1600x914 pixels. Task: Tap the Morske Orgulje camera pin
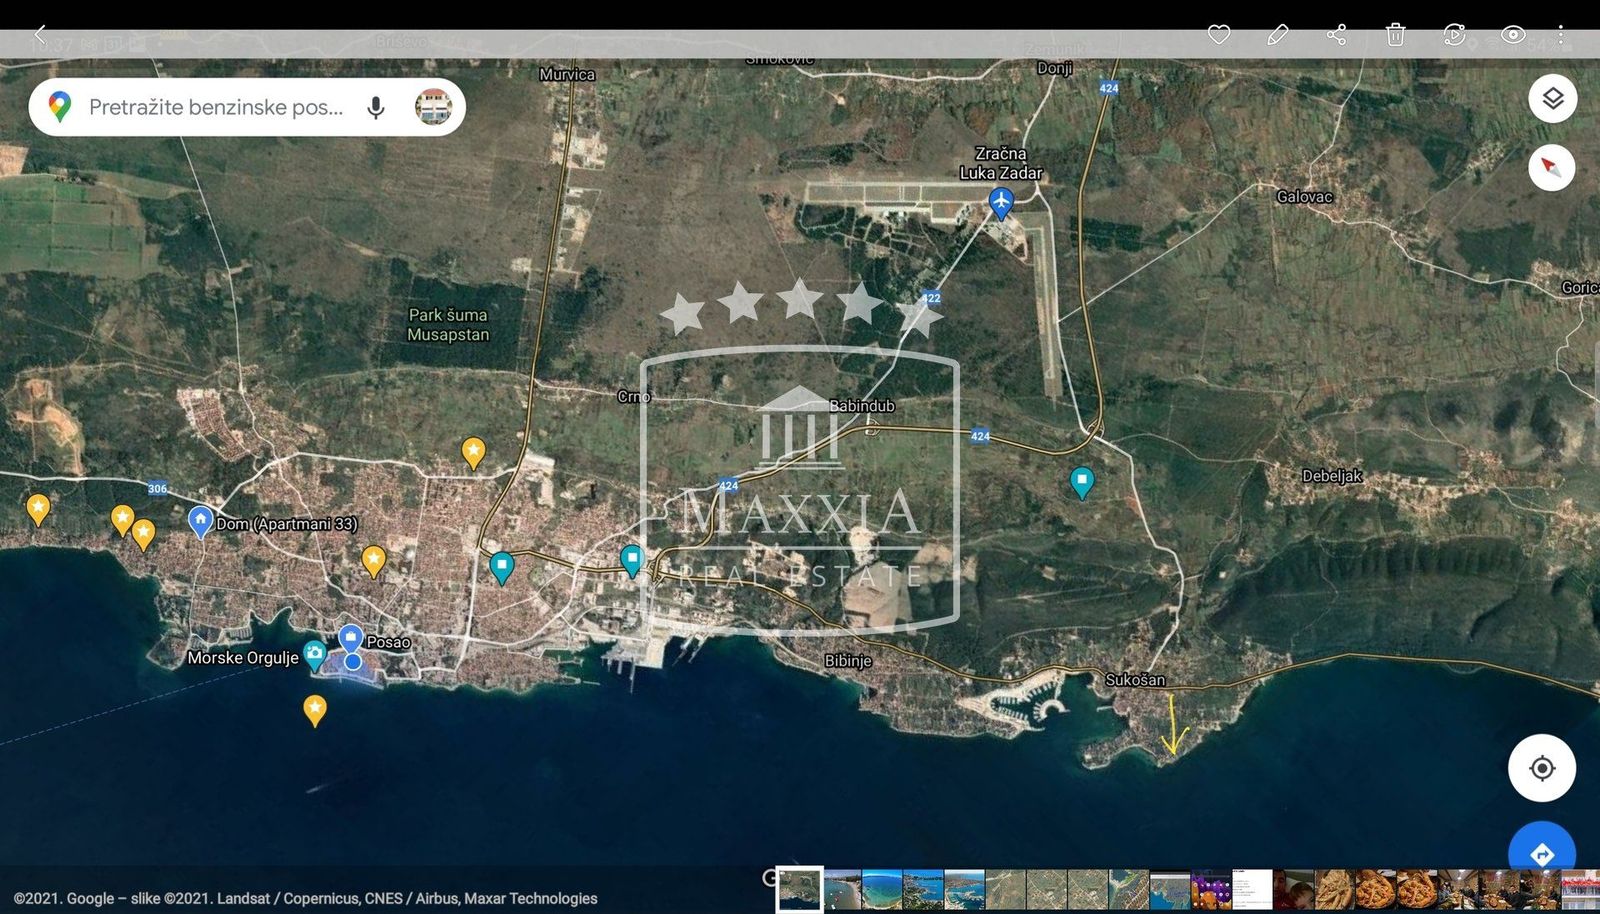point(315,656)
